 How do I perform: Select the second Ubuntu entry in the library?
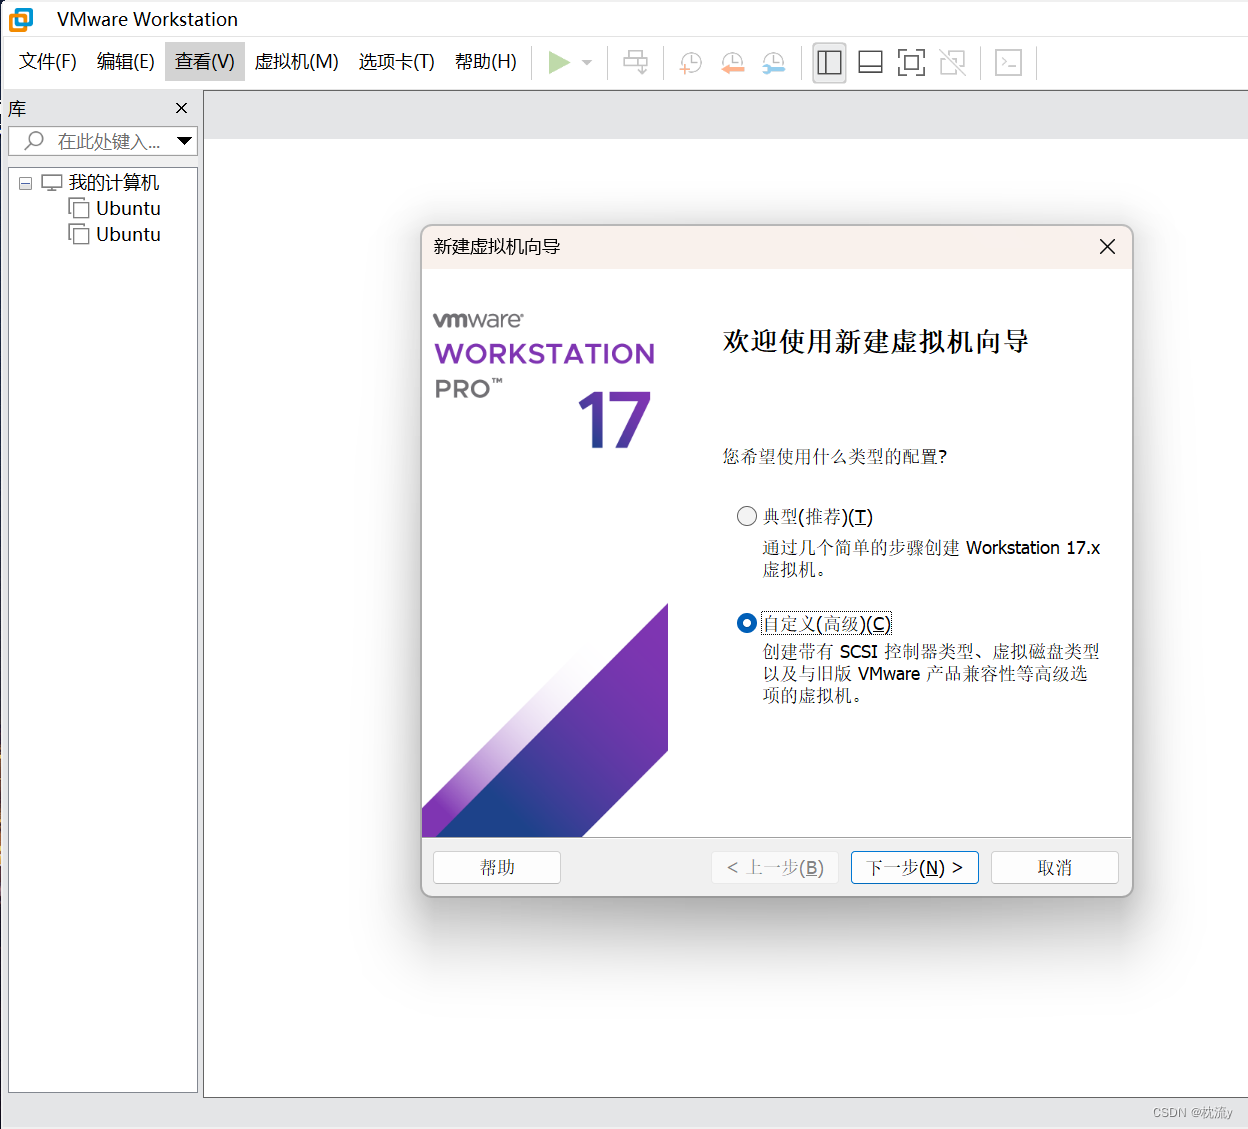click(128, 234)
